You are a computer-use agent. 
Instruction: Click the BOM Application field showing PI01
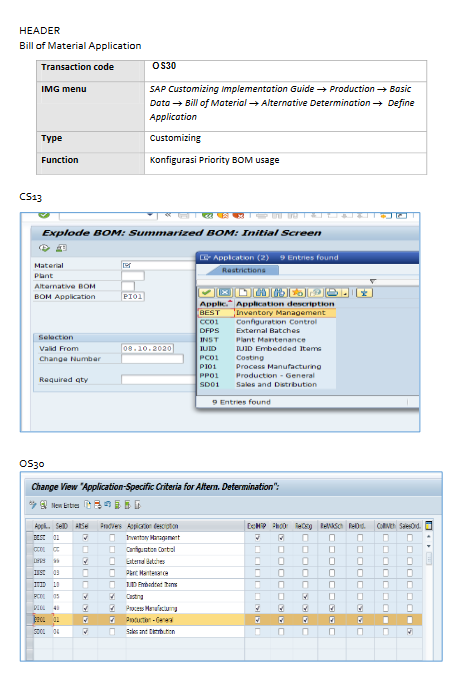point(133,297)
